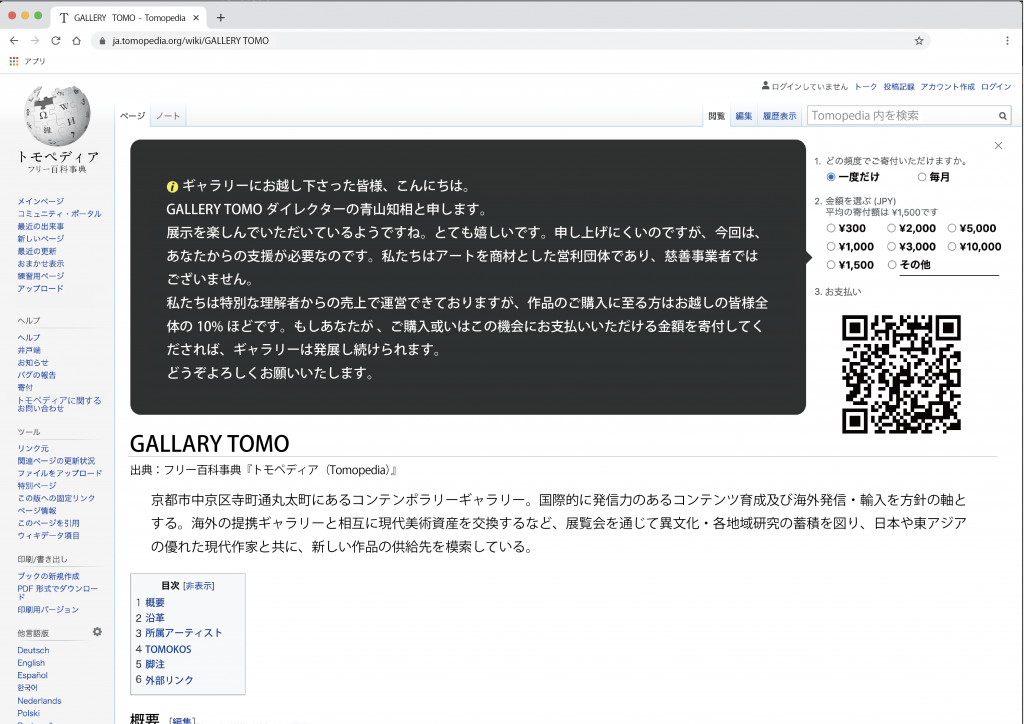Jump to 所属アーティスト in contents
The height and width of the screenshot is (724, 1024).
tap(184, 633)
